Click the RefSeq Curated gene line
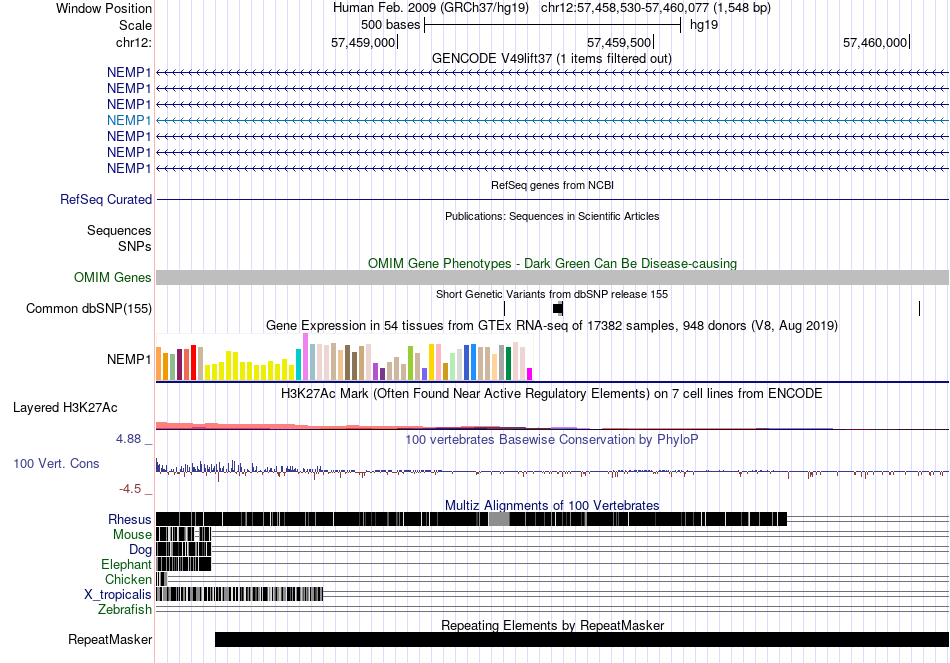Screen dimensions: 950x663 coord(552,199)
